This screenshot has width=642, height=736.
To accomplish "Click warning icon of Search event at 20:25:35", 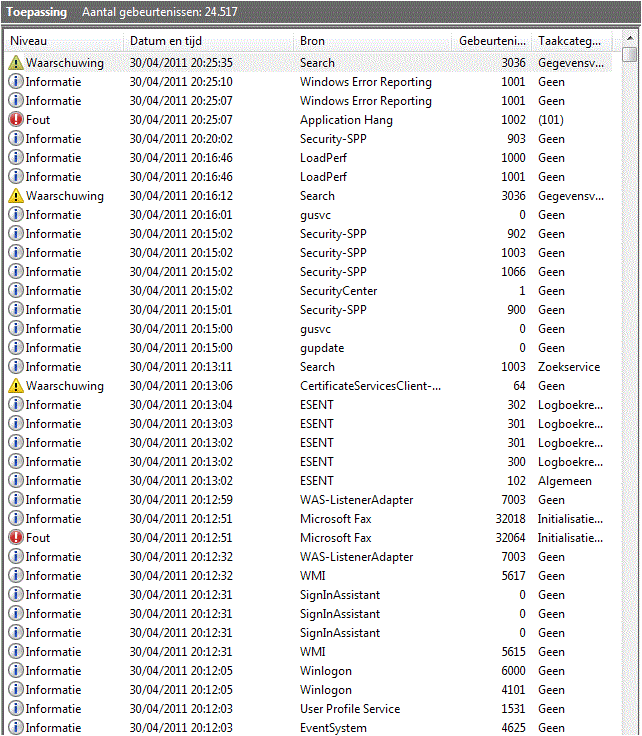I will click(15, 62).
